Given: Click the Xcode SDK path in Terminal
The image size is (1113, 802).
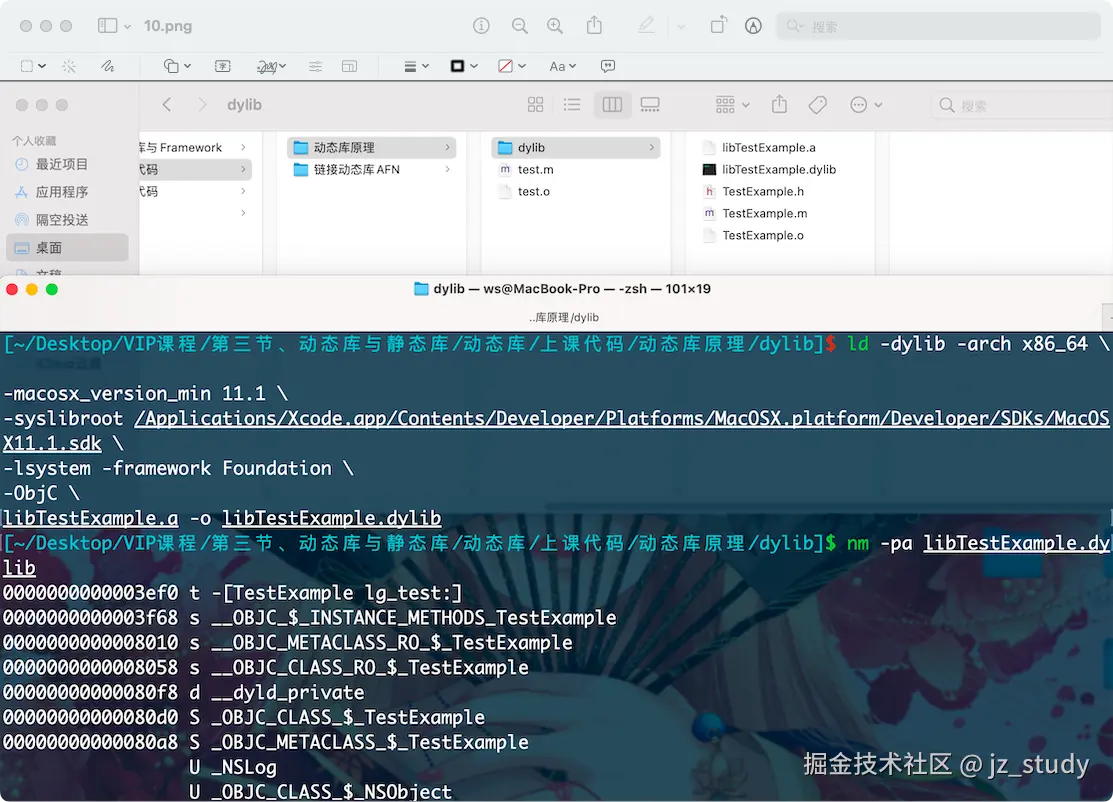Looking at the screenshot, I should (621, 419).
